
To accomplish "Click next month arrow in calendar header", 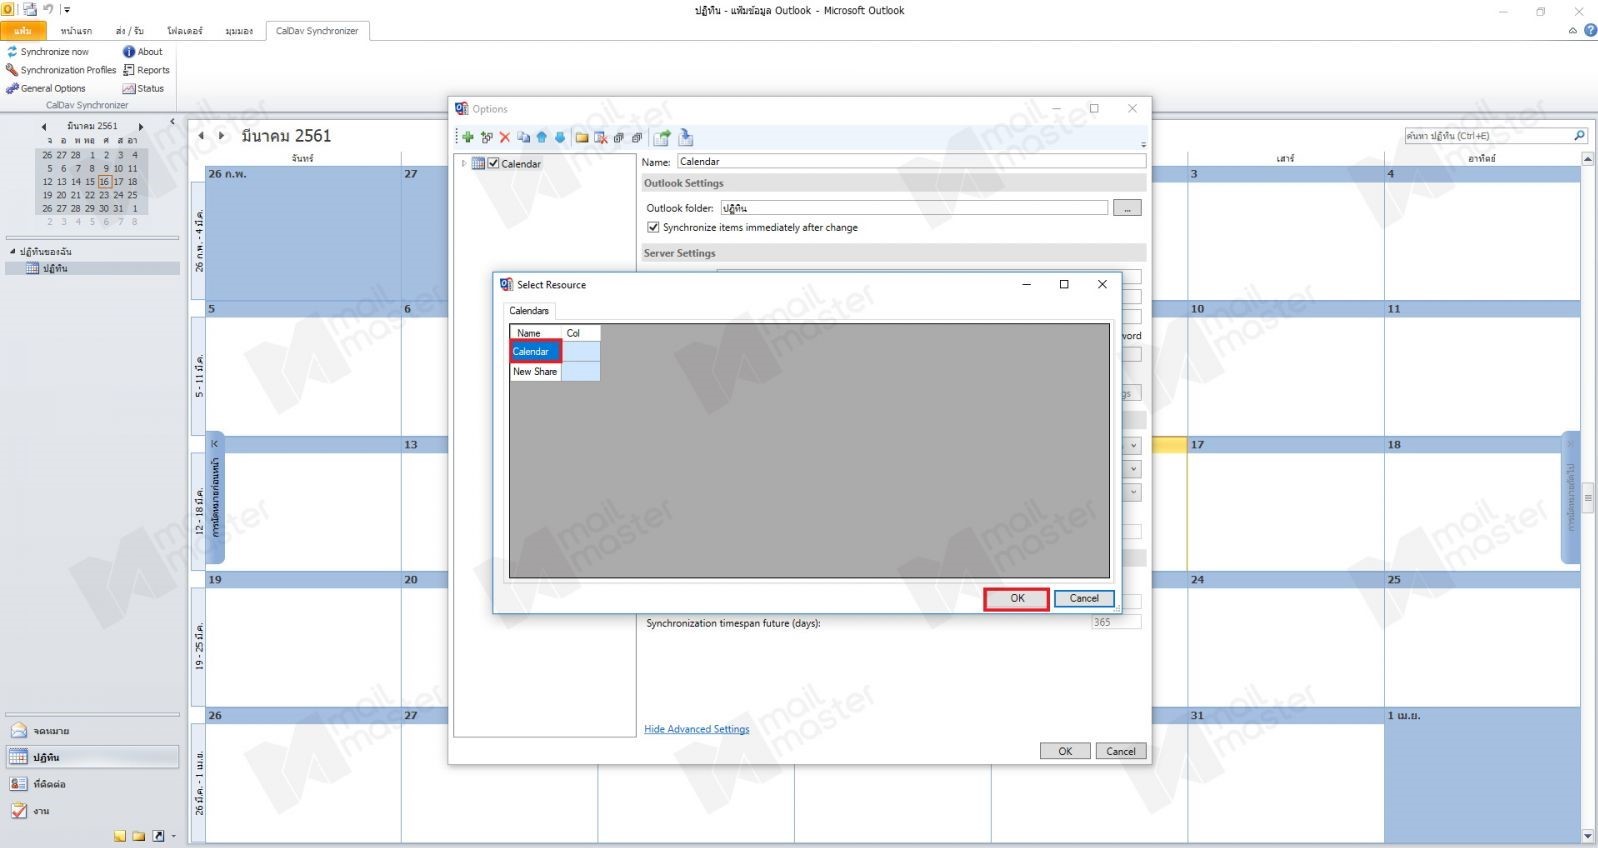I will coord(221,136).
